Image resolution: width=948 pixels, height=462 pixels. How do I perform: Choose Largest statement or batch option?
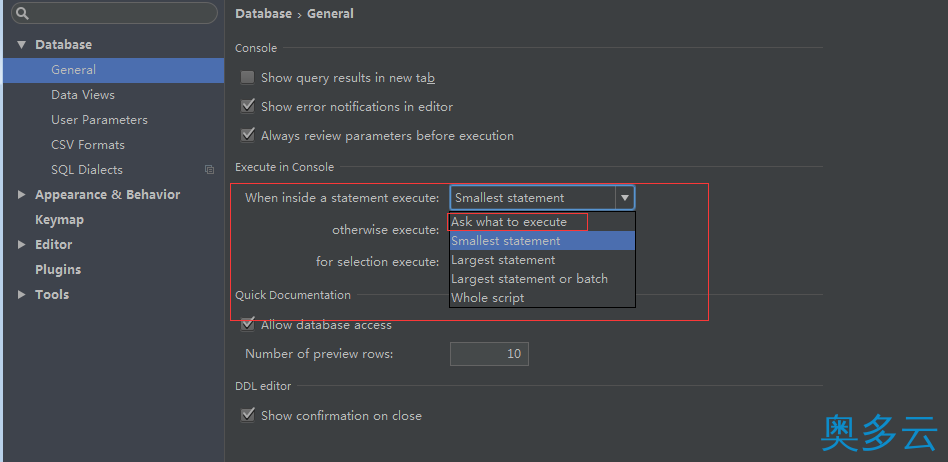point(542,279)
